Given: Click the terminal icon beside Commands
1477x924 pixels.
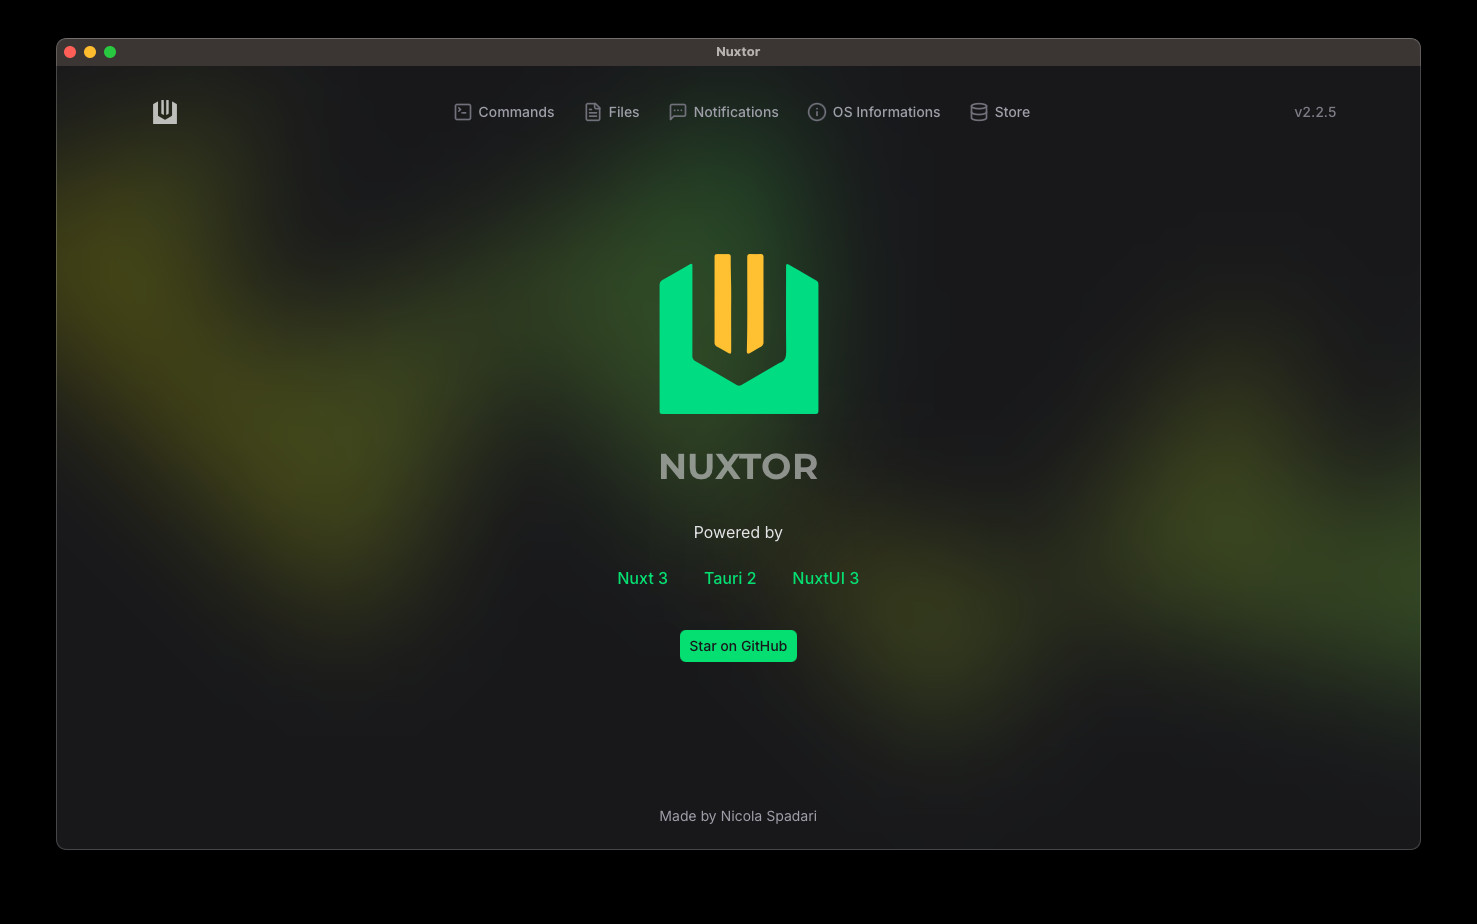Looking at the screenshot, I should point(463,112).
